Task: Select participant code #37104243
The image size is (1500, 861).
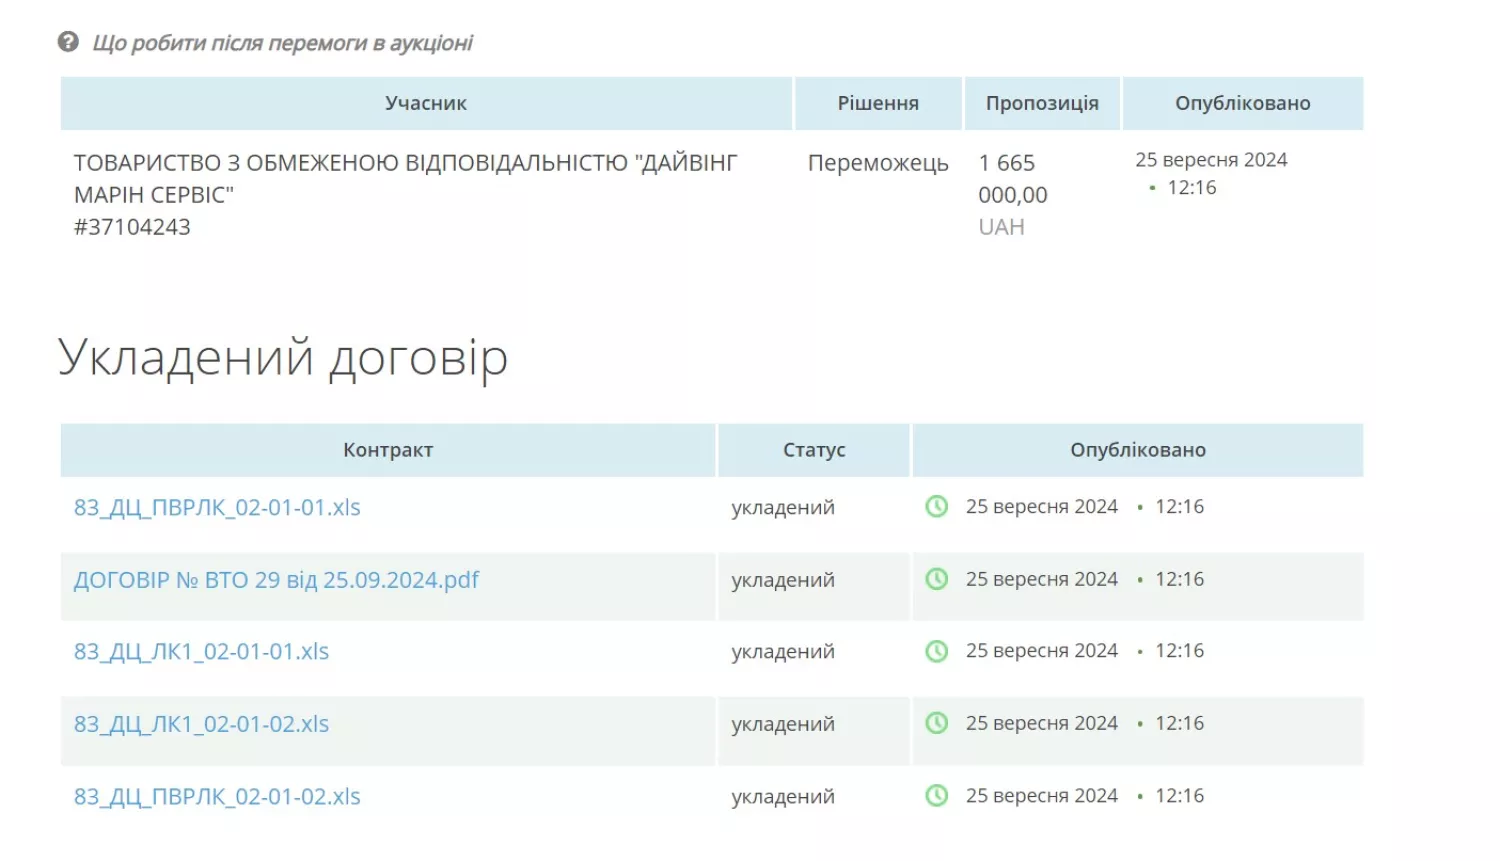Action: click(x=132, y=227)
